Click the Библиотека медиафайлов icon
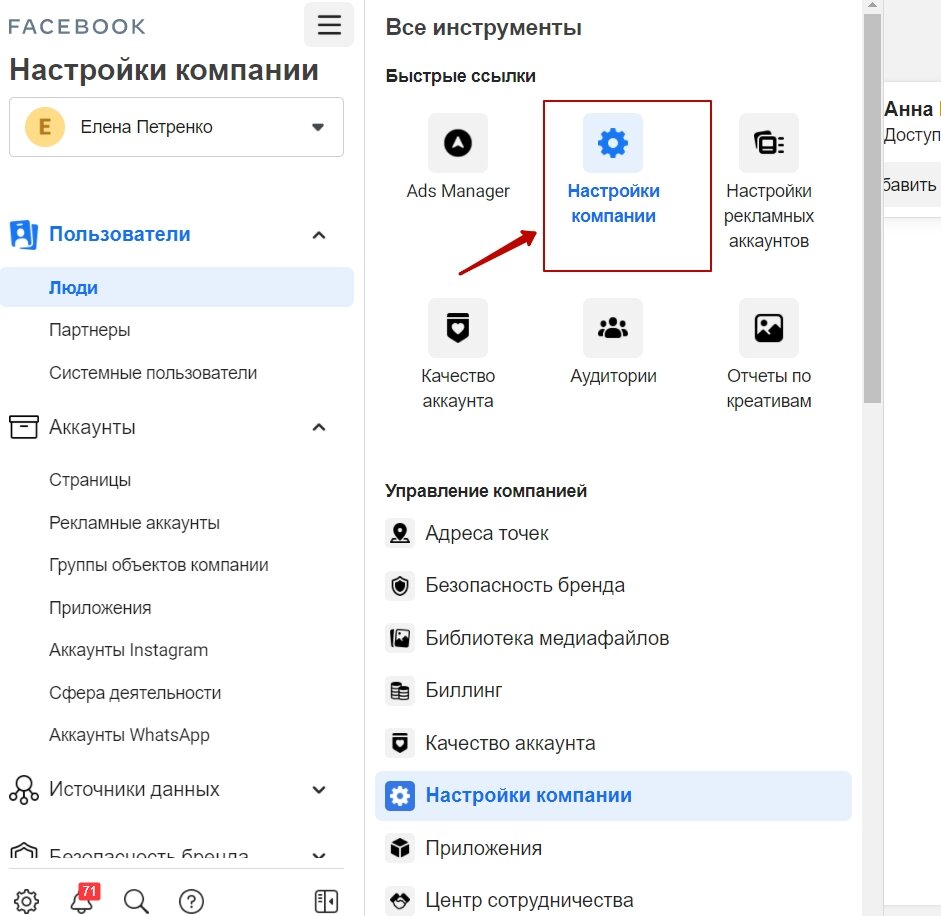 400,637
